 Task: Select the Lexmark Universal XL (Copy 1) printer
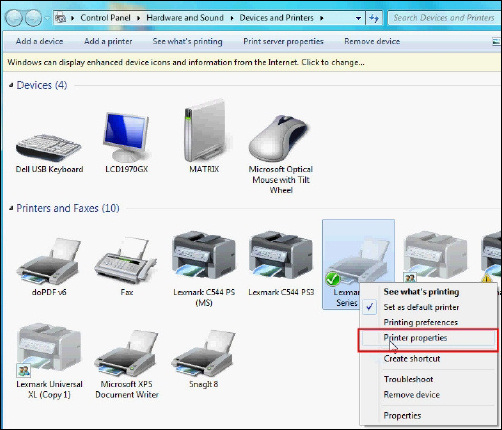point(49,362)
